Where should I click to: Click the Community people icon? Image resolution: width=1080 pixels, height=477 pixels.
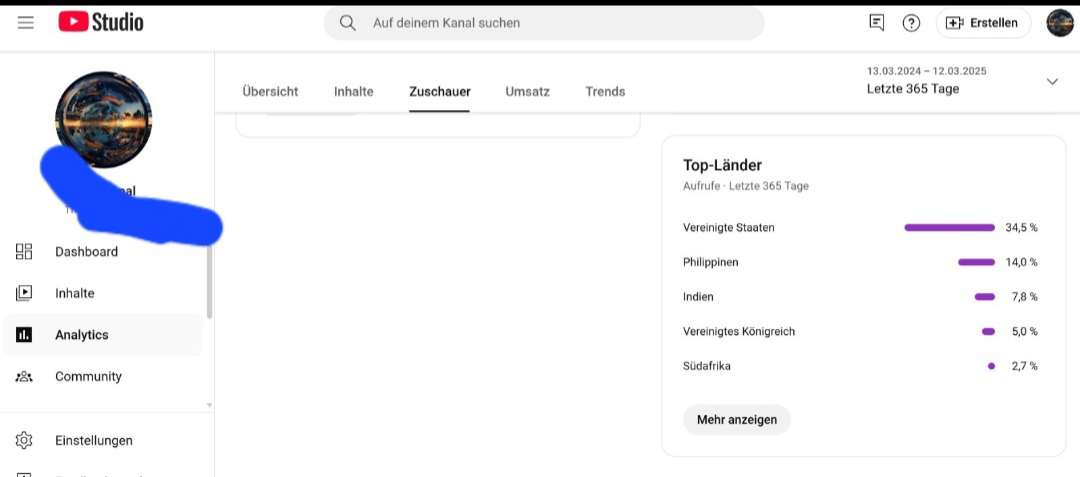(24, 377)
